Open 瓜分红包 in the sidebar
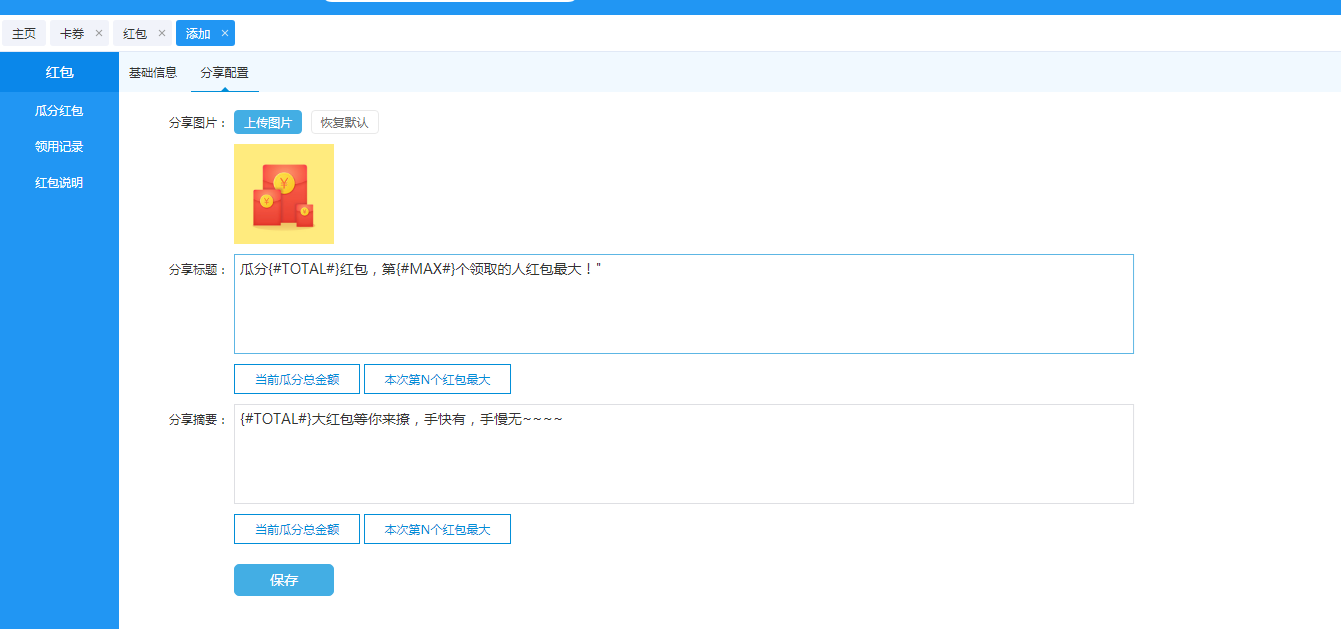 tap(59, 111)
